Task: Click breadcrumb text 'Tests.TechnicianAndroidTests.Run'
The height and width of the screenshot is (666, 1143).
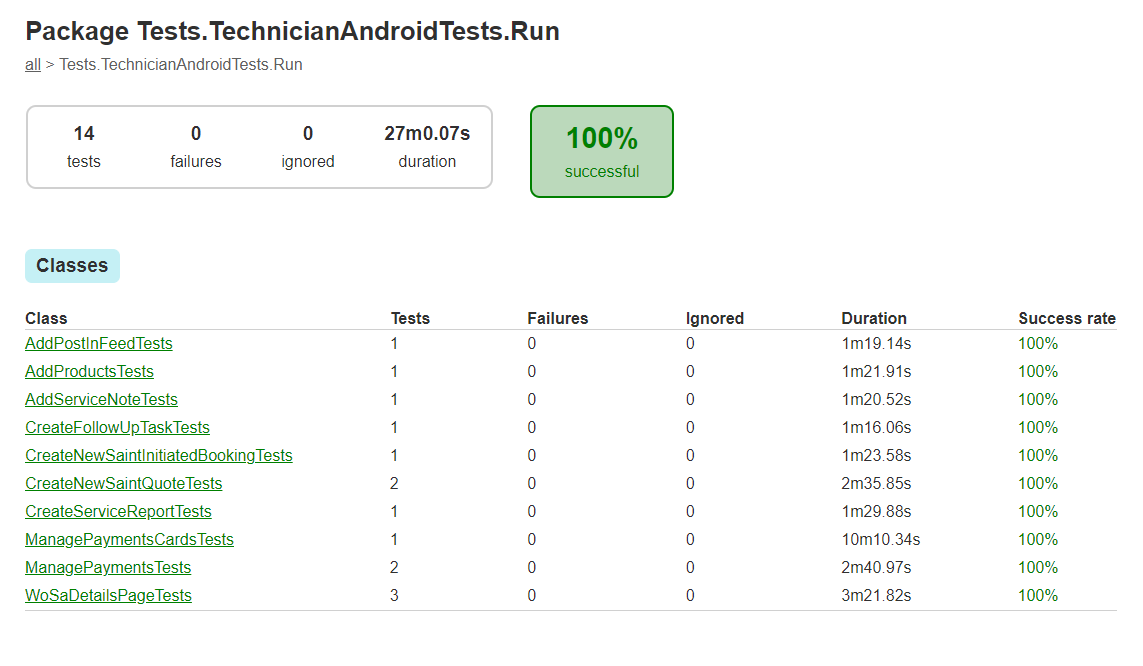Action: (181, 65)
